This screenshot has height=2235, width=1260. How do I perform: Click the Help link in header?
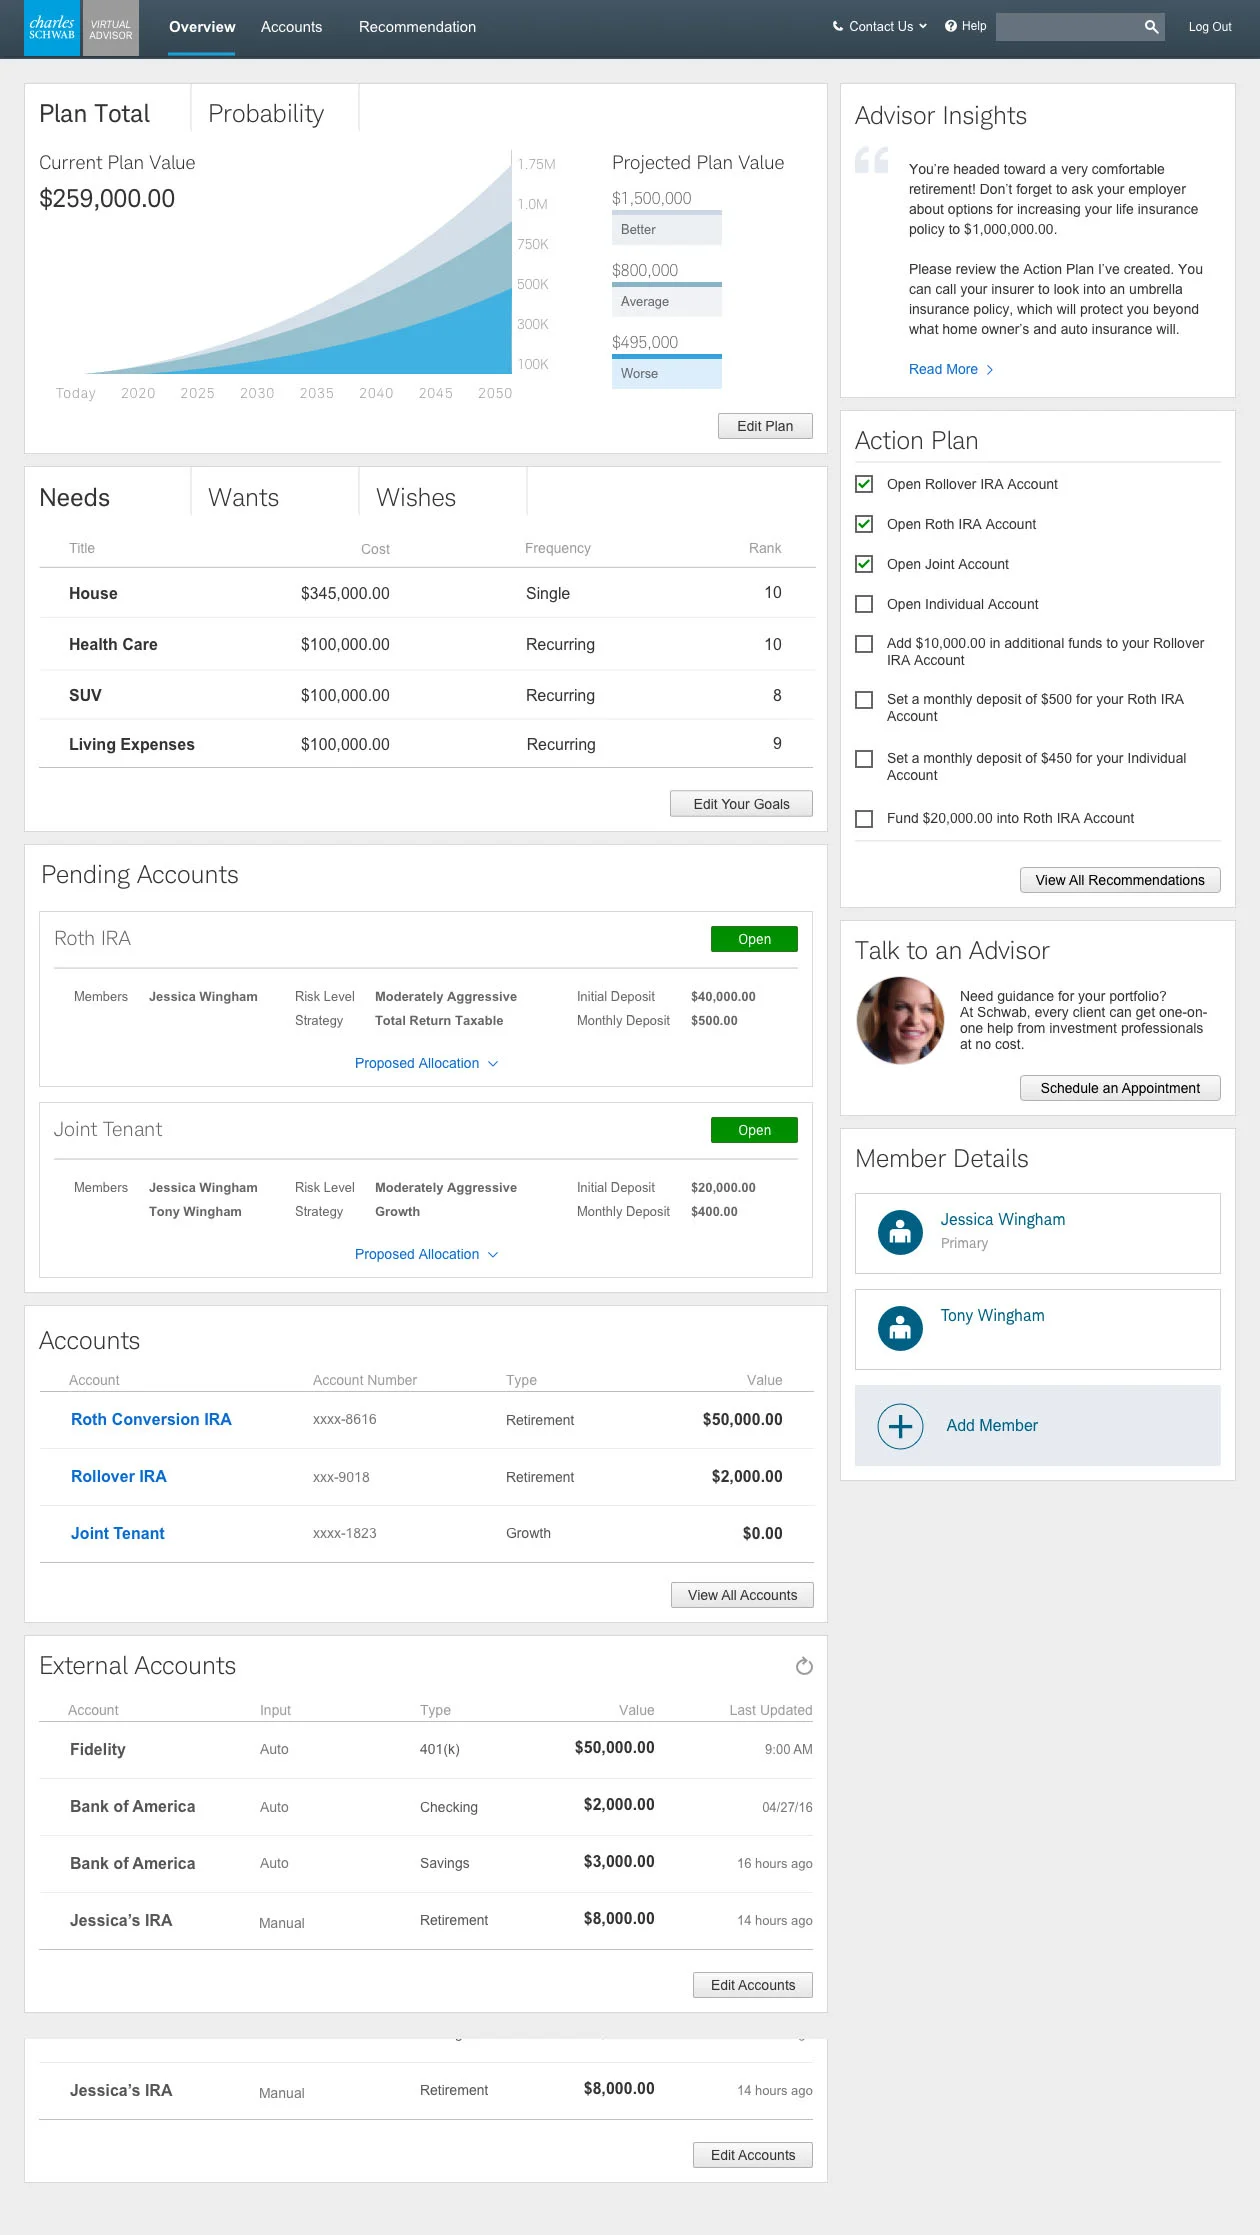pos(974,27)
